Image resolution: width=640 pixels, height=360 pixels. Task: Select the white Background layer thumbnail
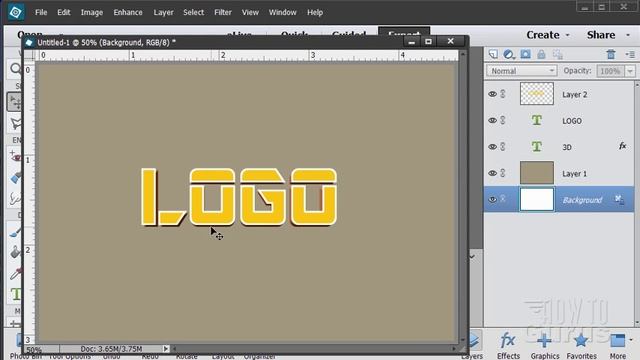537,199
